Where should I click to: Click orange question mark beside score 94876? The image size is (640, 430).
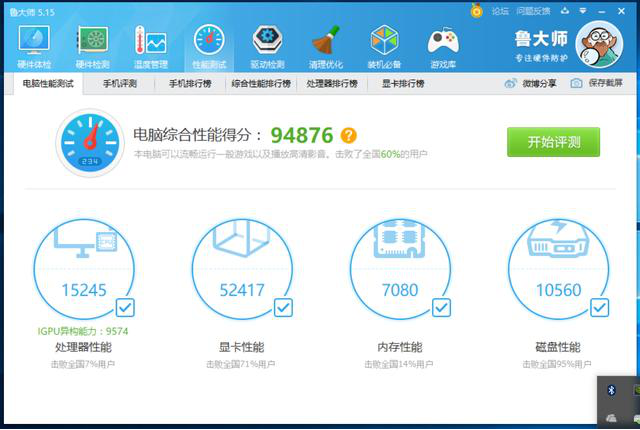[348, 135]
